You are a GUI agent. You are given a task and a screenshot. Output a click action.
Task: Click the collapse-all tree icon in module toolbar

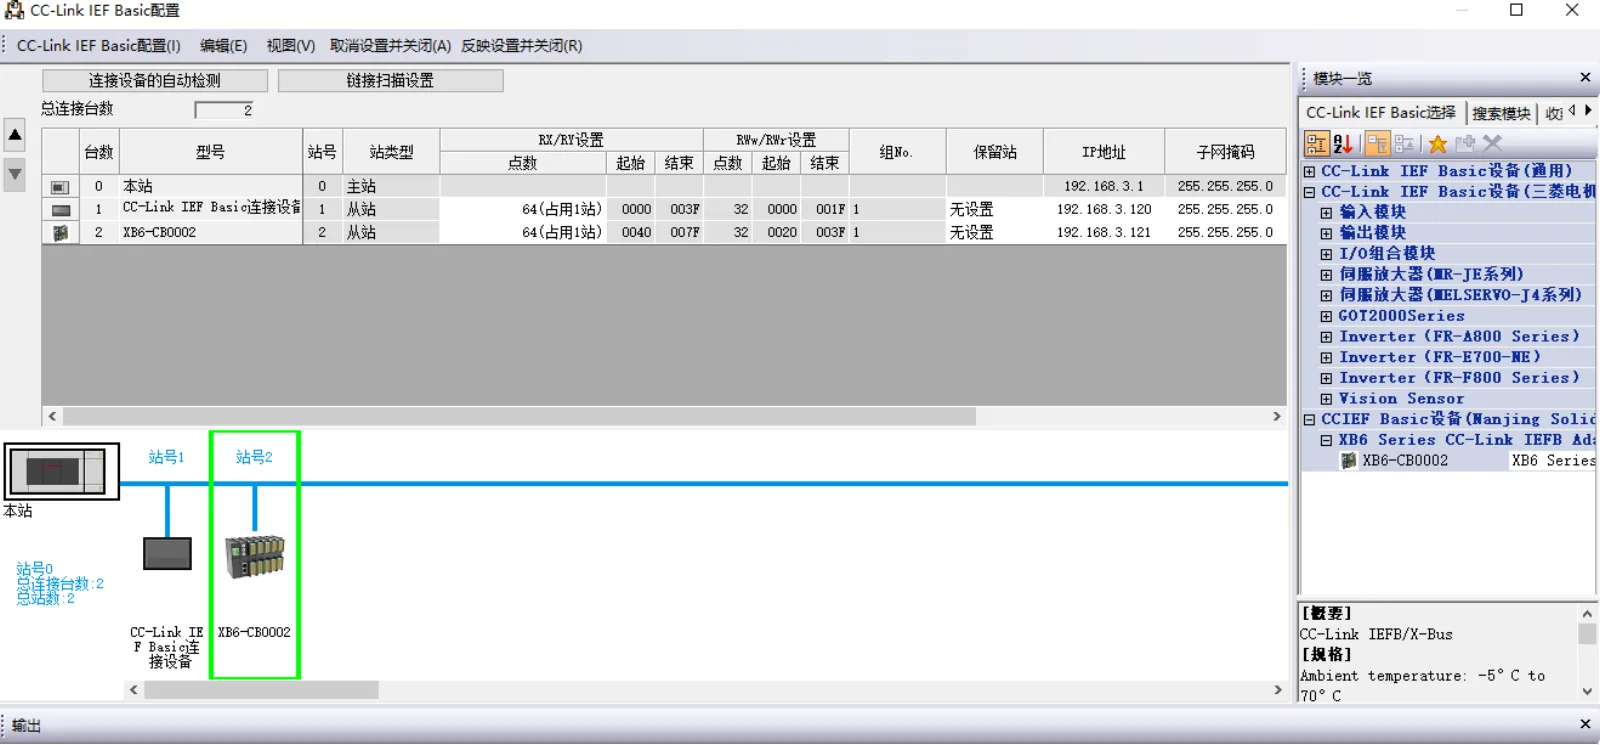pyautogui.click(x=1404, y=144)
